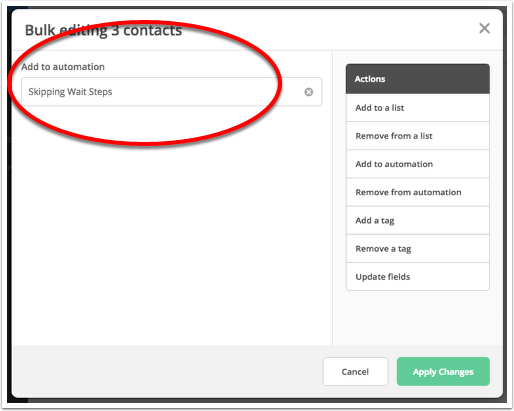The image size is (514, 411).
Task: Close the bulk editing dialog
Action: coord(484,28)
